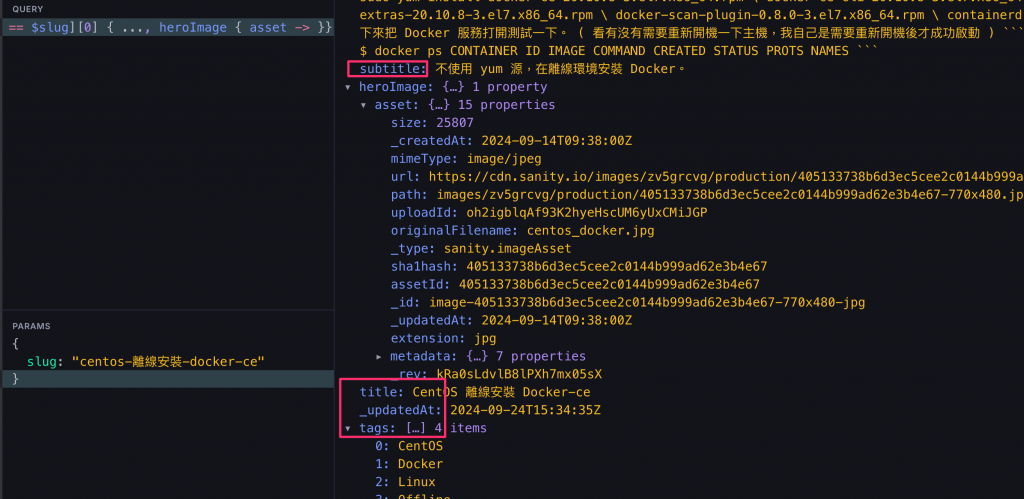The image size is (1024, 499).
Task: Open the cdn.sanity.io image url value
Action: (726, 176)
